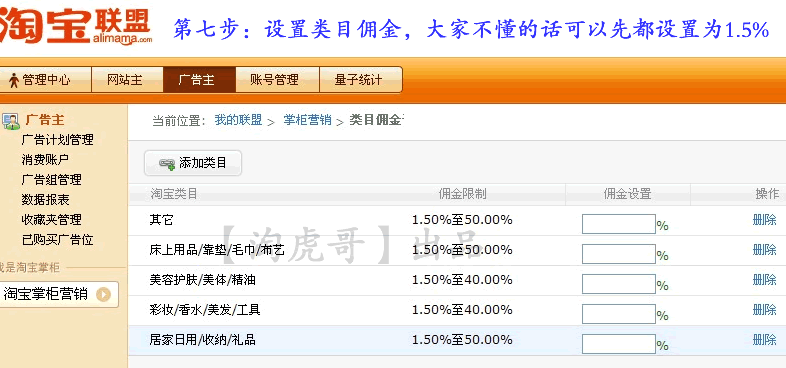Open 收藏夹管理 in the sidebar

(x=51, y=220)
